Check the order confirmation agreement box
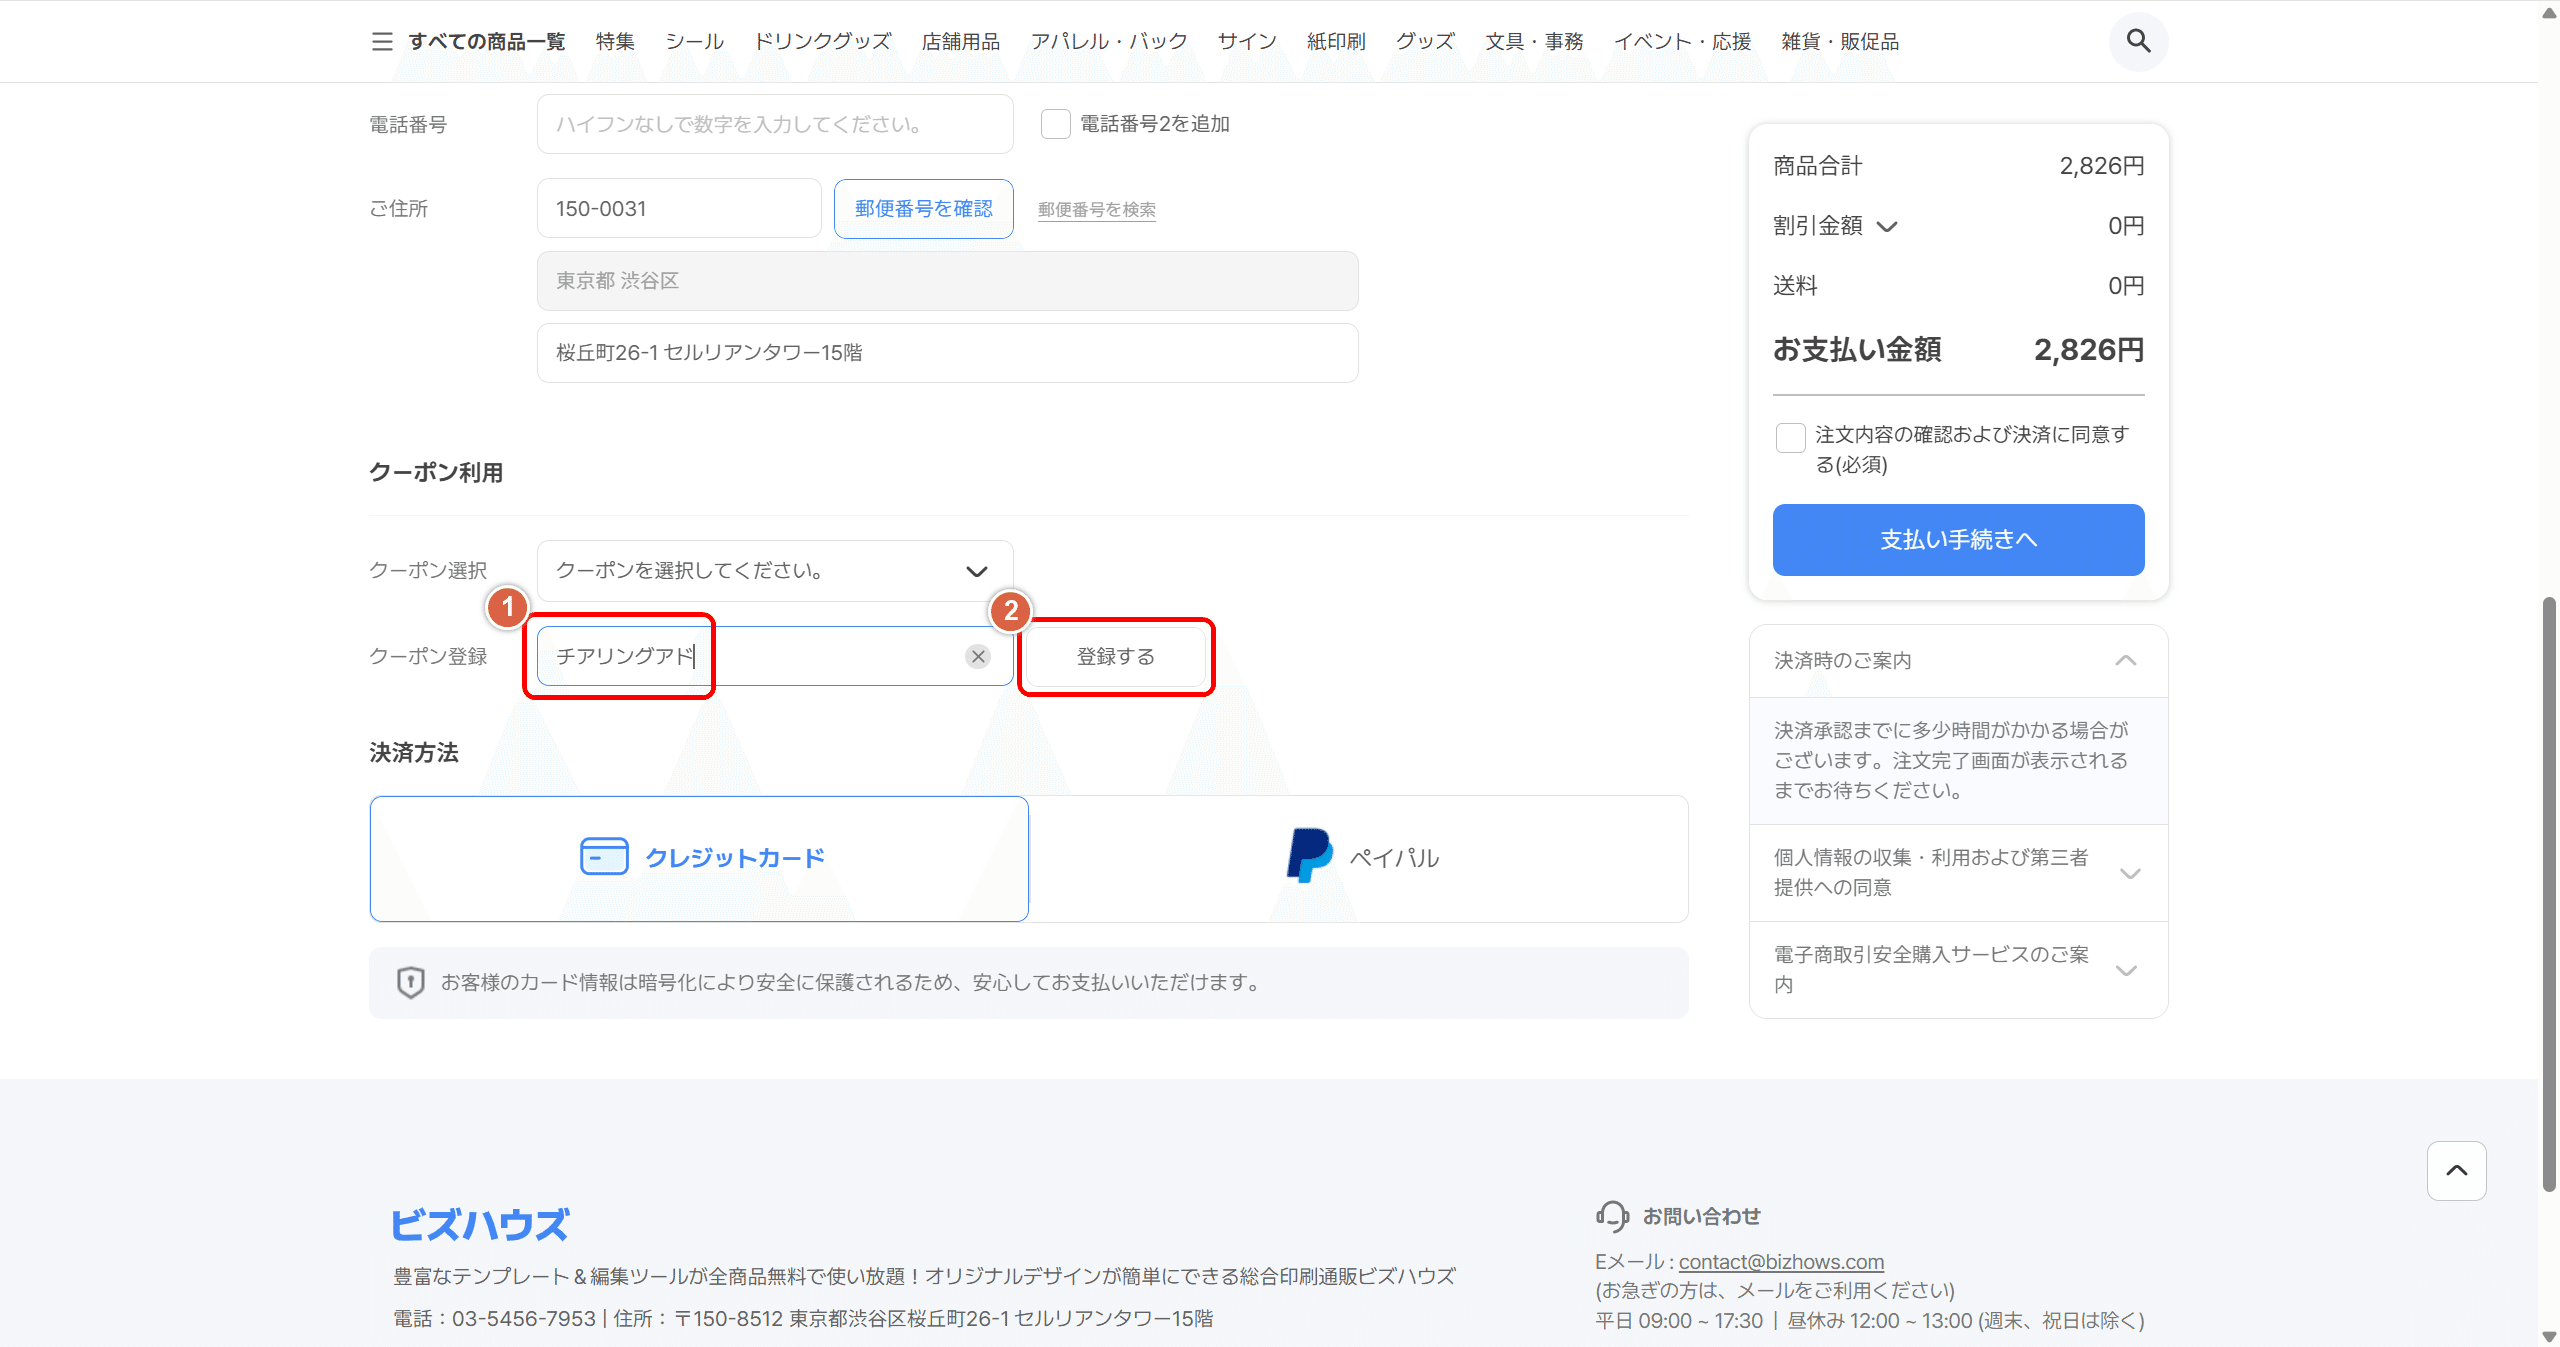 coord(1790,437)
